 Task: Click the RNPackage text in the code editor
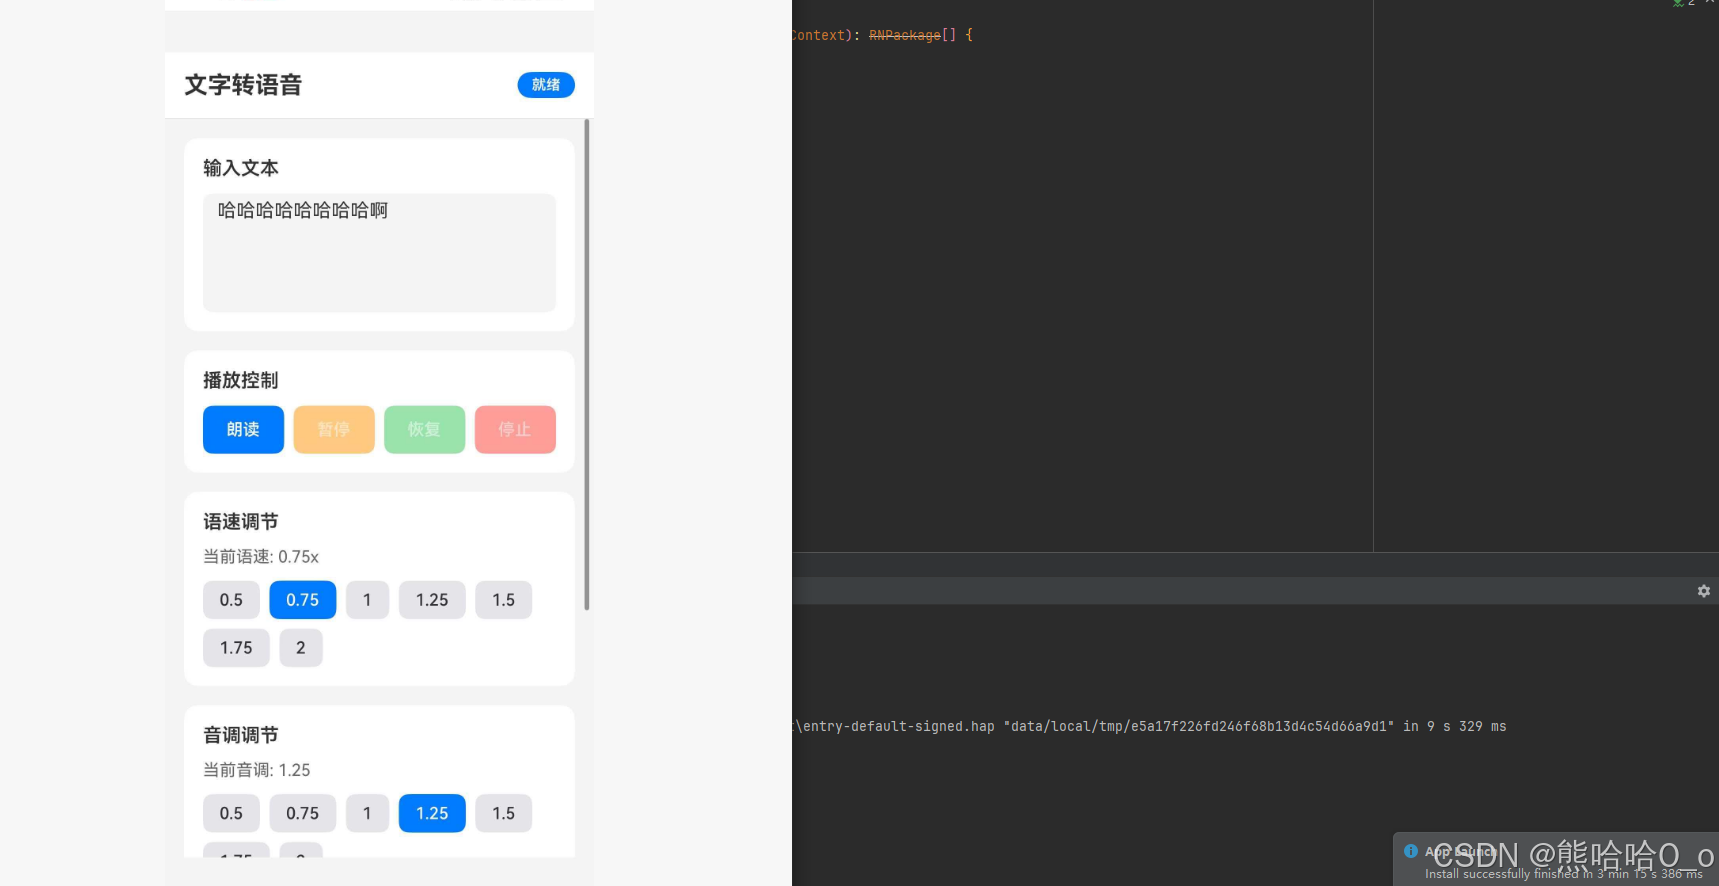point(905,35)
